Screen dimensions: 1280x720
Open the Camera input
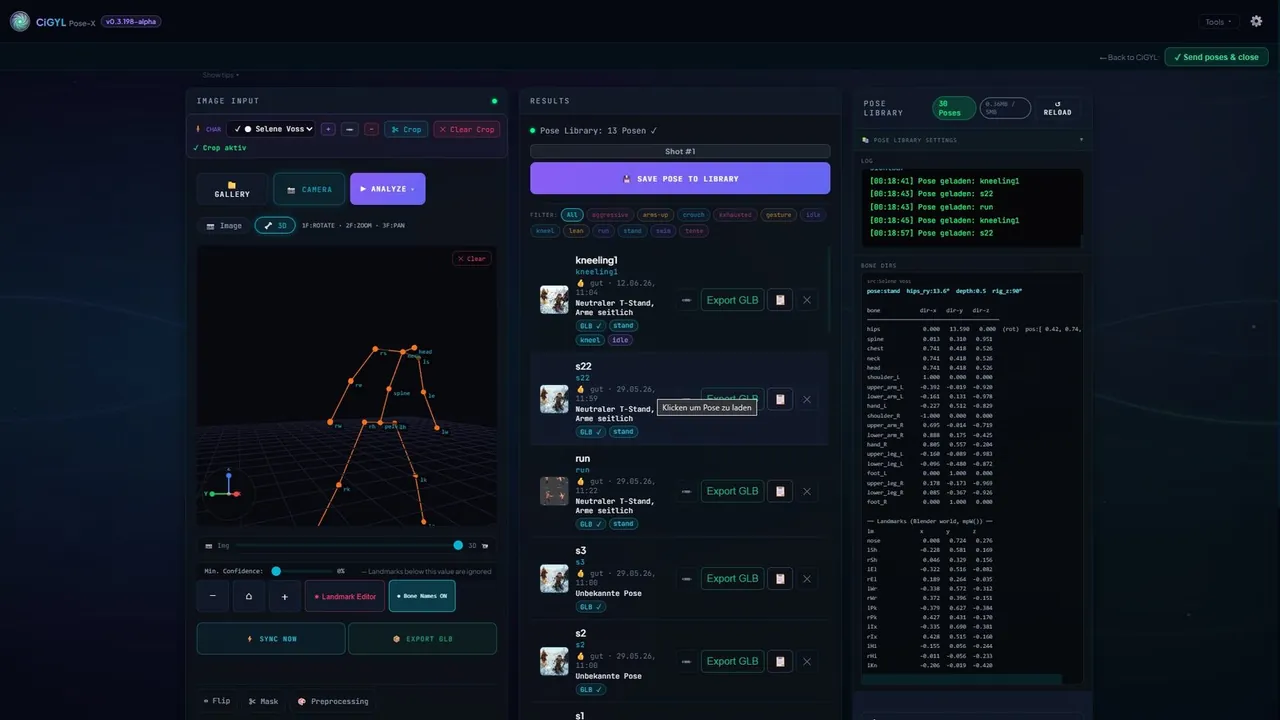(x=309, y=189)
